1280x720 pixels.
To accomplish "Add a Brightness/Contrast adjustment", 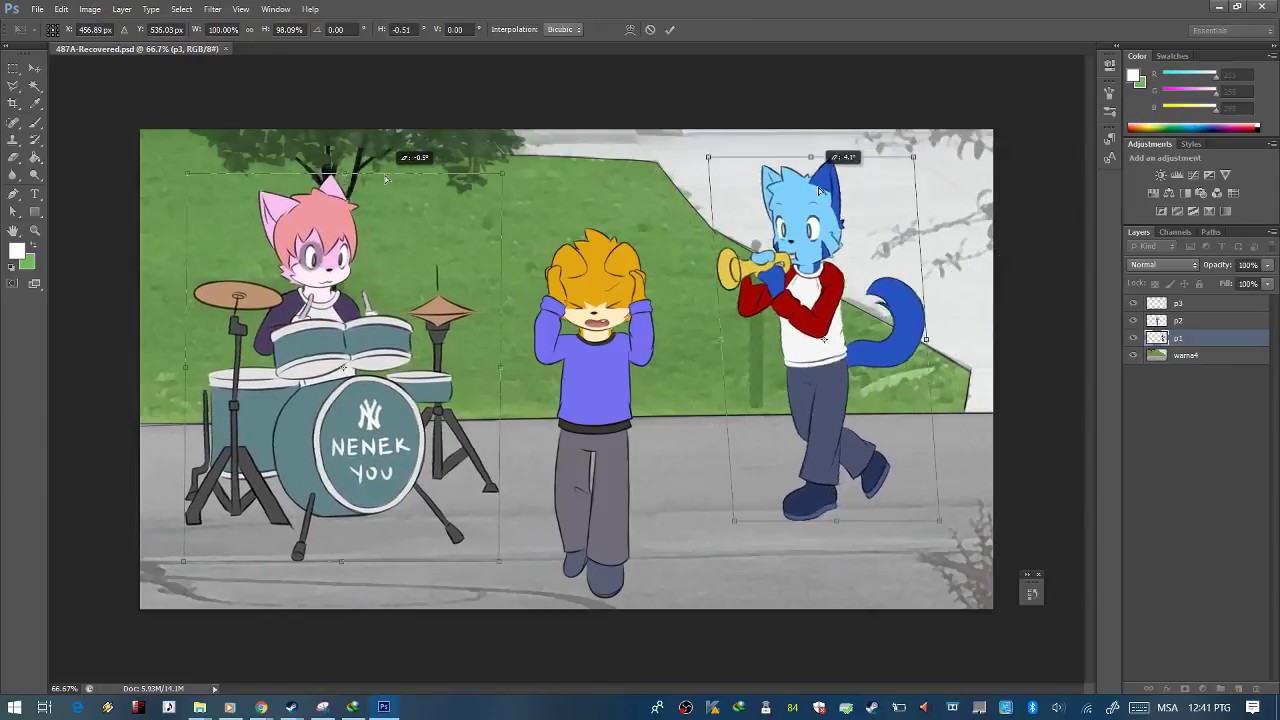I will click(1161, 175).
